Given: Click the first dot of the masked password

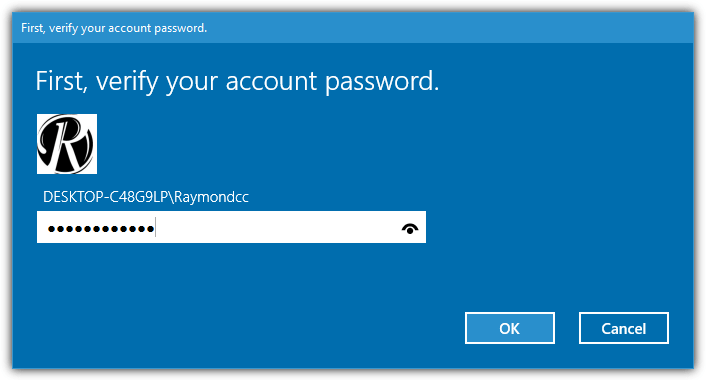Looking at the screenshot, I should 51,229.
